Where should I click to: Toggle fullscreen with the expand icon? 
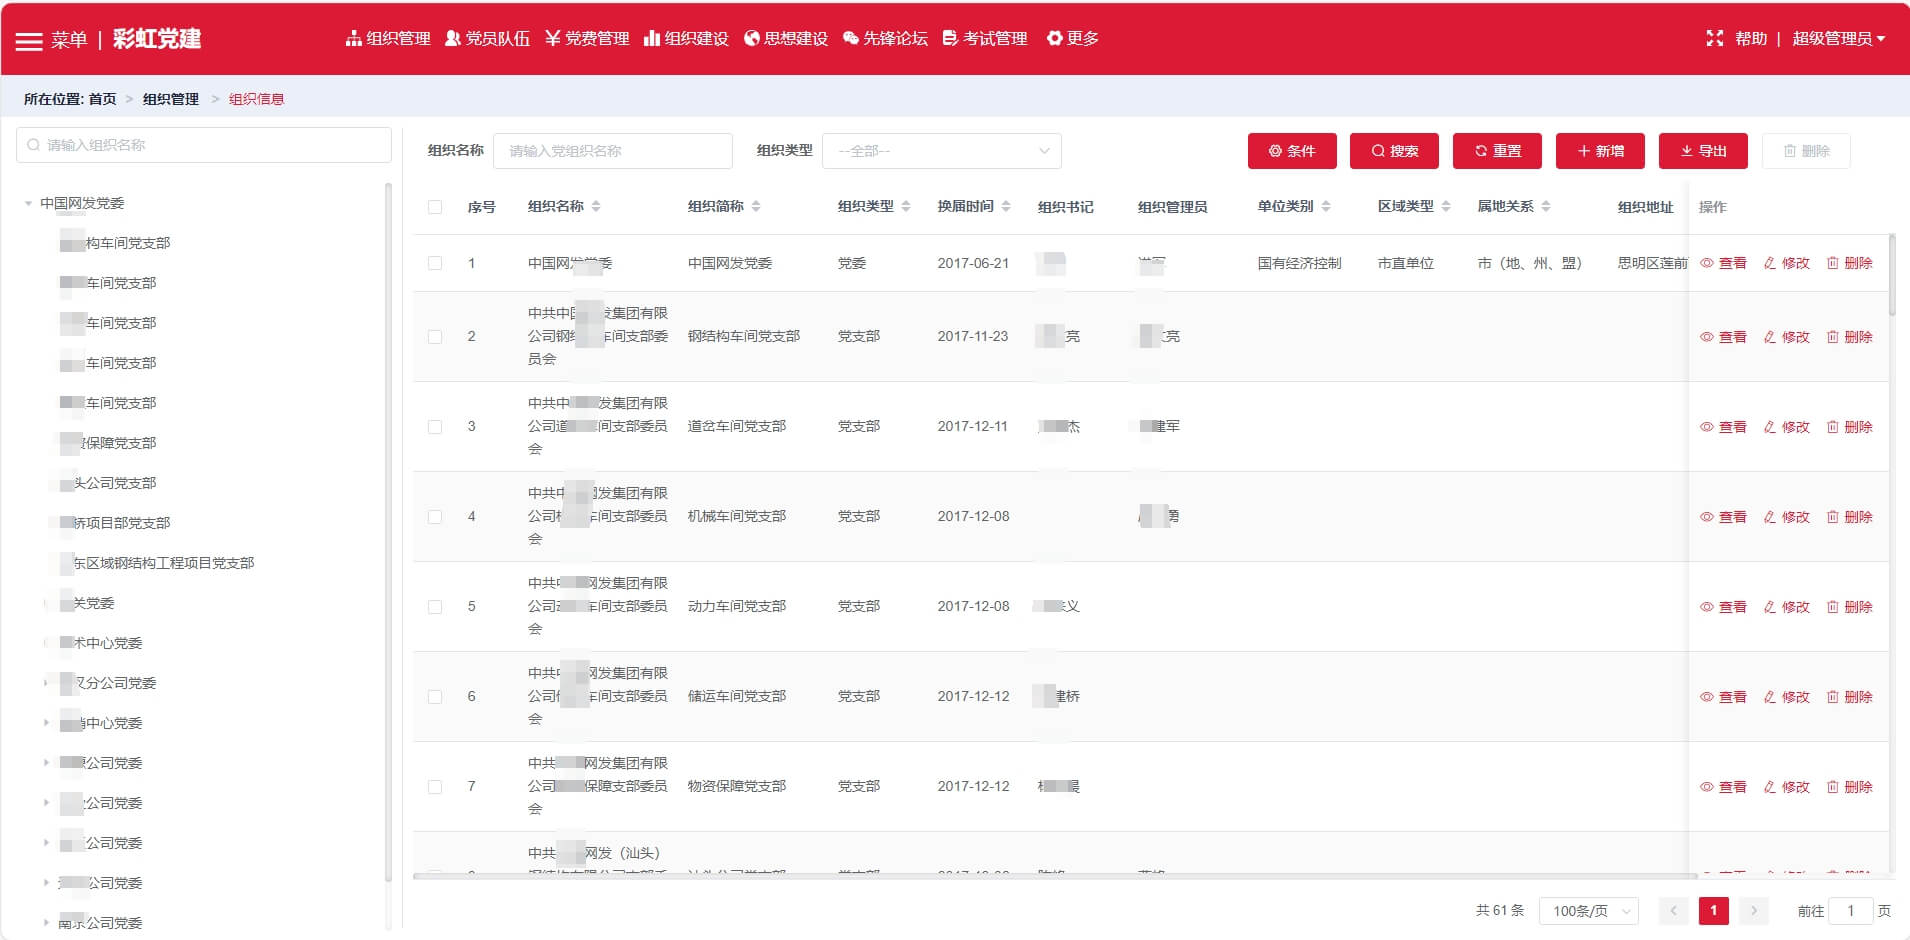(x=1714, y=39)
